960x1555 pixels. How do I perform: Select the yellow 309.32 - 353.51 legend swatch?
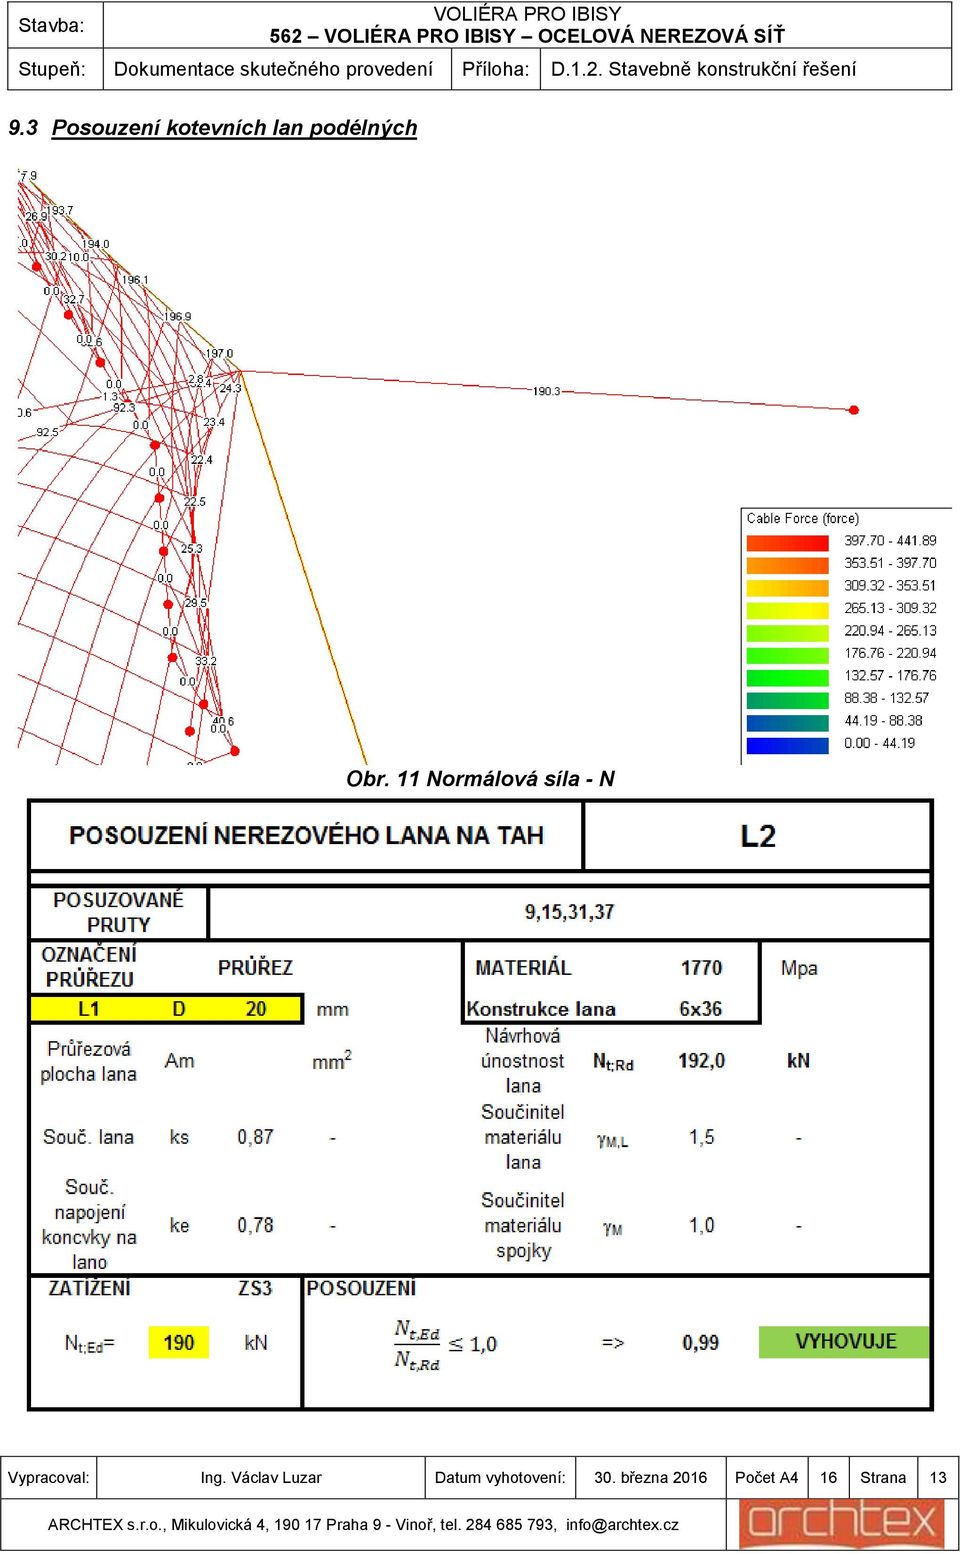pyautogui.click(x=788, y=587)
